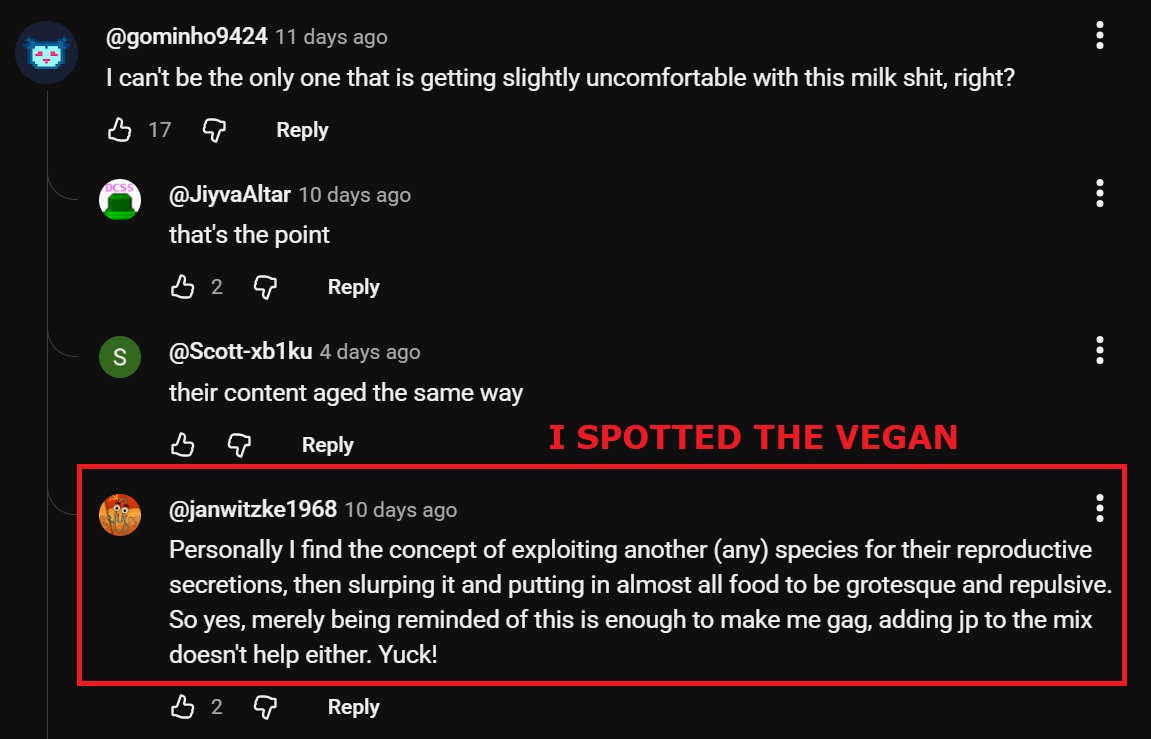Dislike @JiyvaAltar's reply
The width and height of the screenshot is (1151, 739).
pos(265,286)
